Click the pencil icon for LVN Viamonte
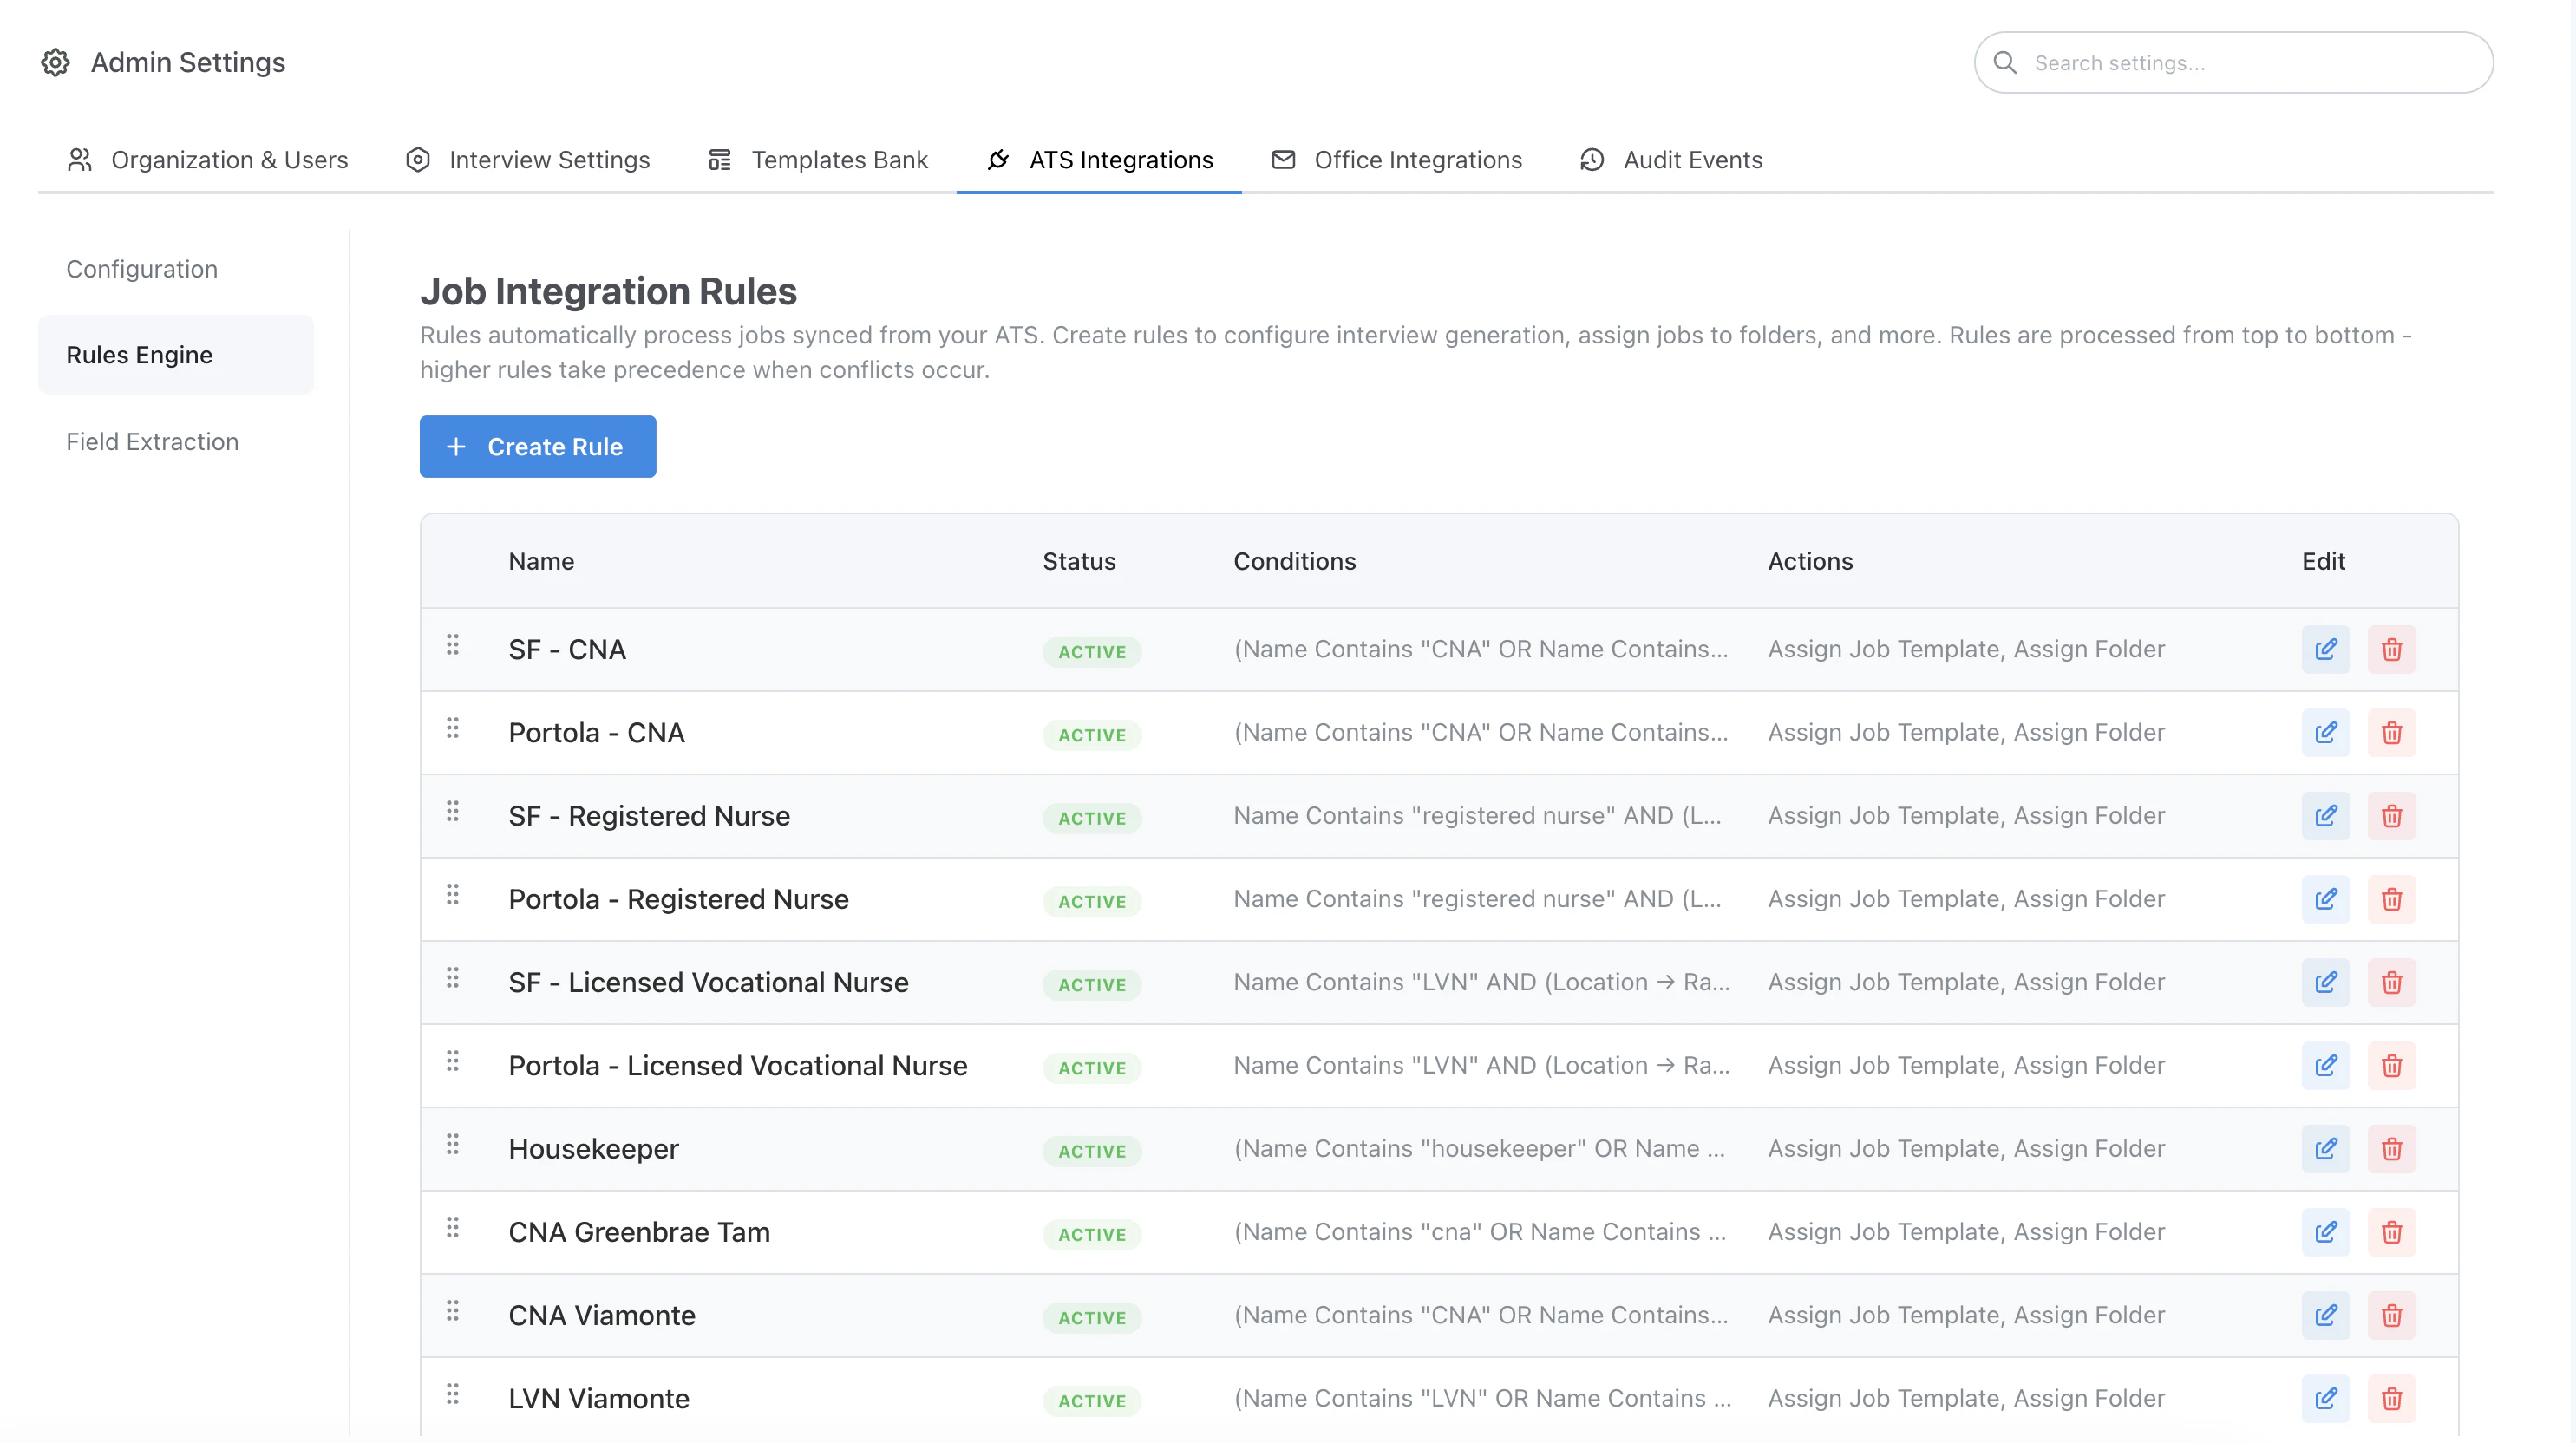Viewport: 2576px width, 1443px height. pos(2326,1399)
